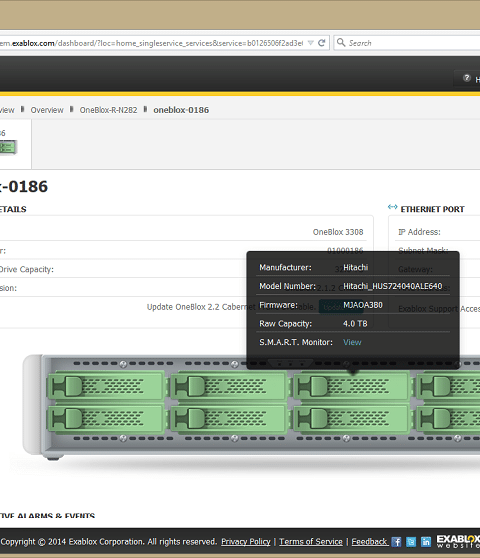Viewport: 480px width, 558px height.
Task: Click the Hitachi manufacturer value
Action: (x=355, y=267)
